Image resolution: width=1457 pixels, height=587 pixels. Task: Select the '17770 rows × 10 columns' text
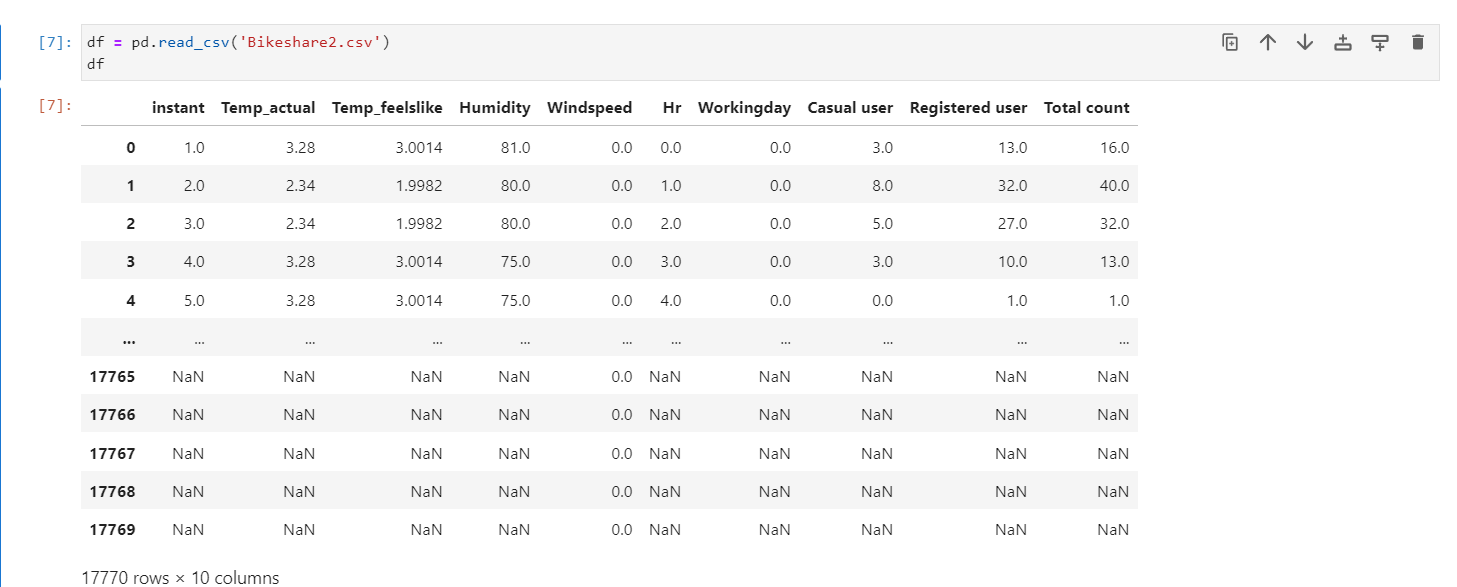click(x=178, y=577)
